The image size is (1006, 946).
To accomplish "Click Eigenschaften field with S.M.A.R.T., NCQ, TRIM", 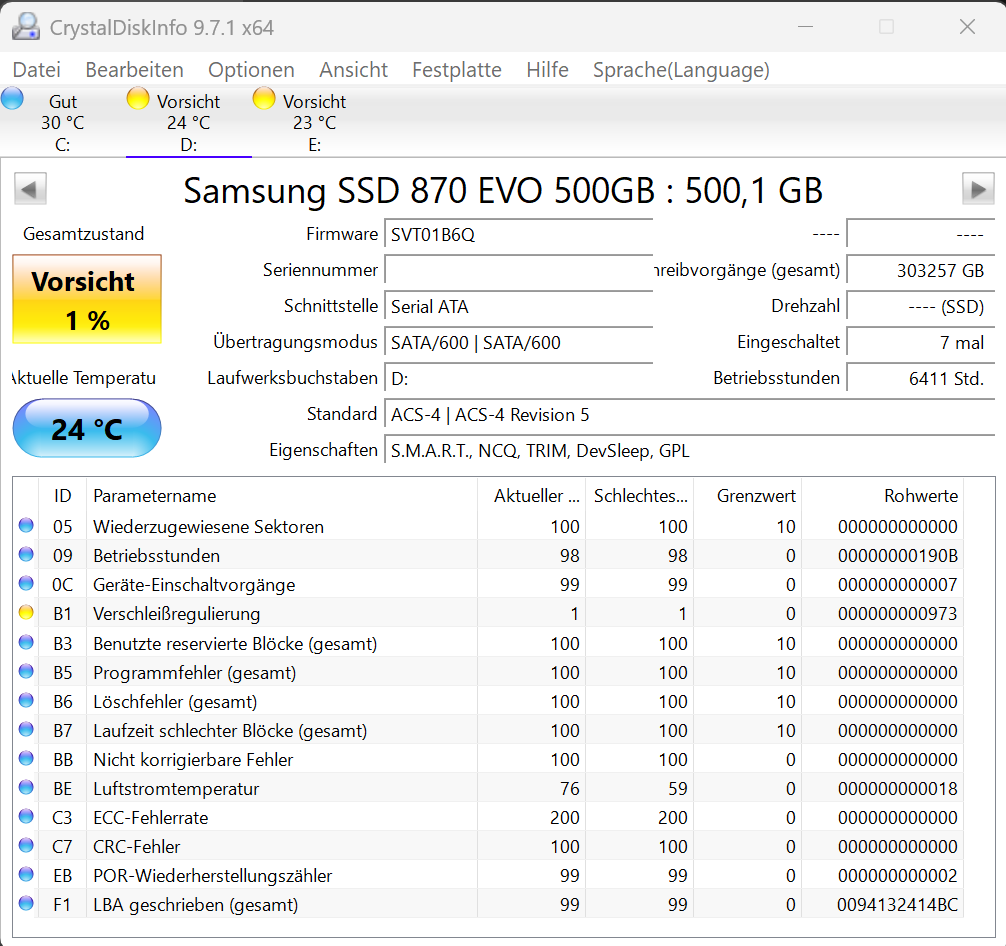I will pos(690,451).
